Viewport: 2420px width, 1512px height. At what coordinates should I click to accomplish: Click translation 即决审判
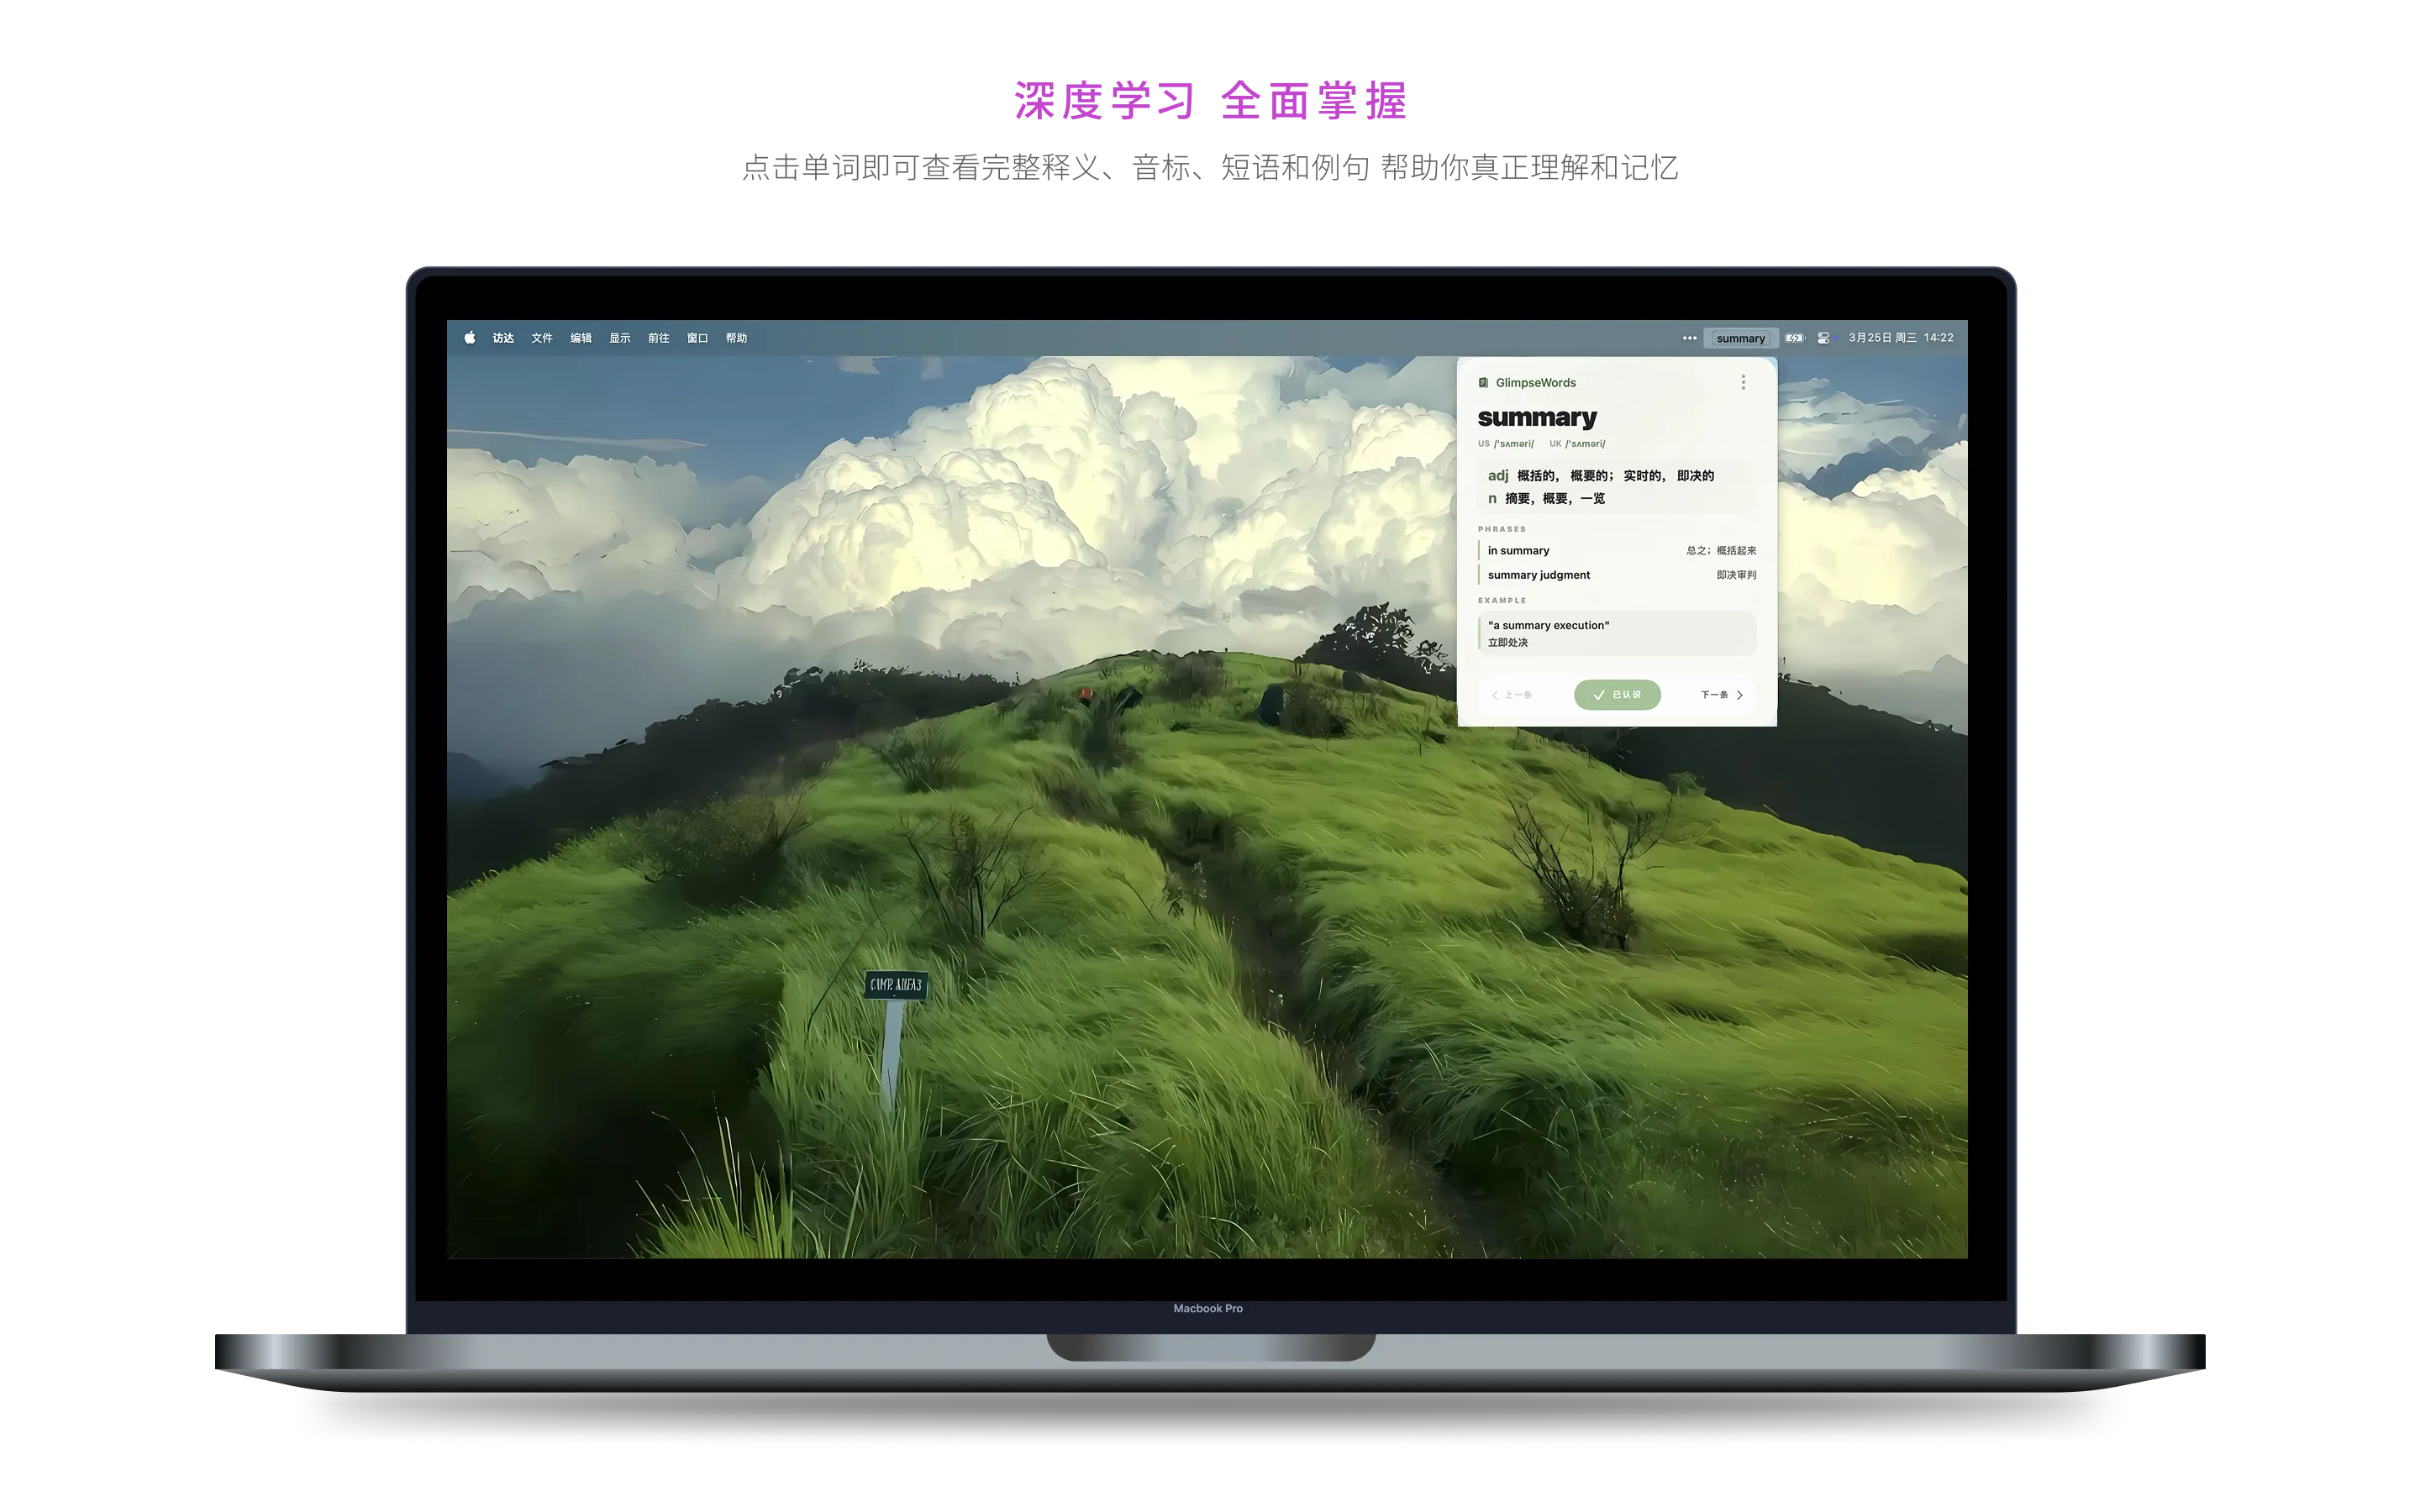(x=1736, y=575)
